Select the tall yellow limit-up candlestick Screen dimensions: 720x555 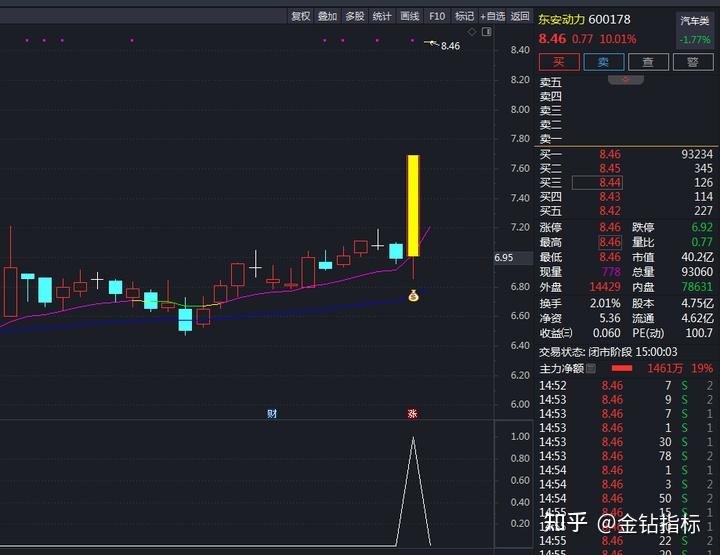click(413, 206)
